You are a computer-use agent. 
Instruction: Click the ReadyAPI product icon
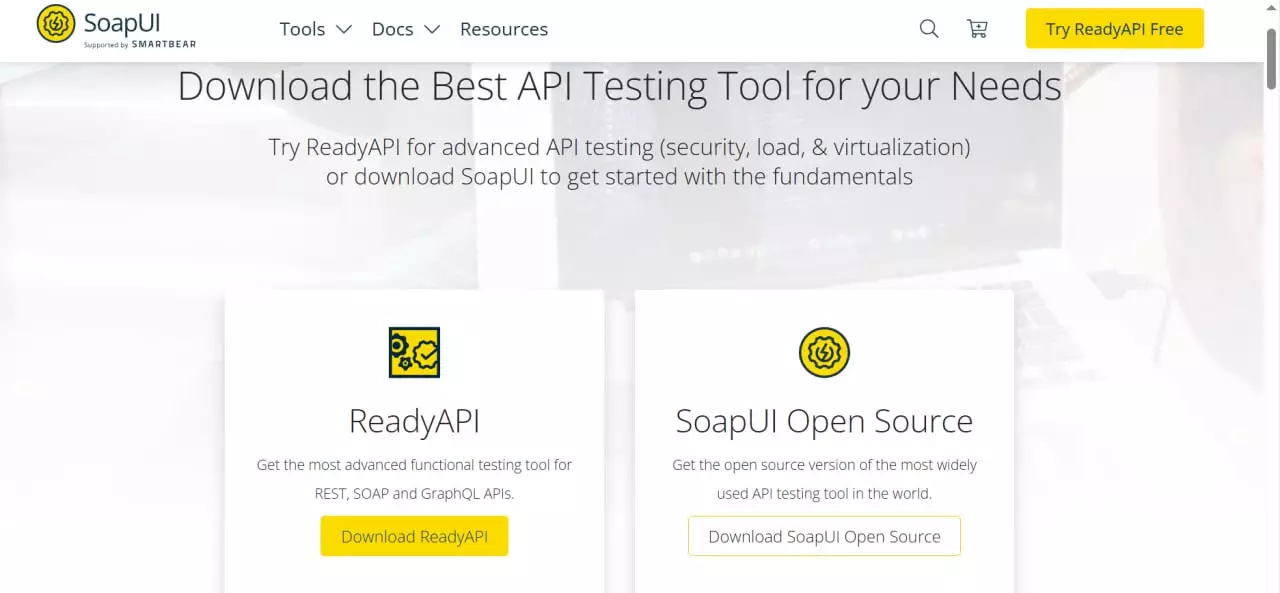[x=414, y=352]
